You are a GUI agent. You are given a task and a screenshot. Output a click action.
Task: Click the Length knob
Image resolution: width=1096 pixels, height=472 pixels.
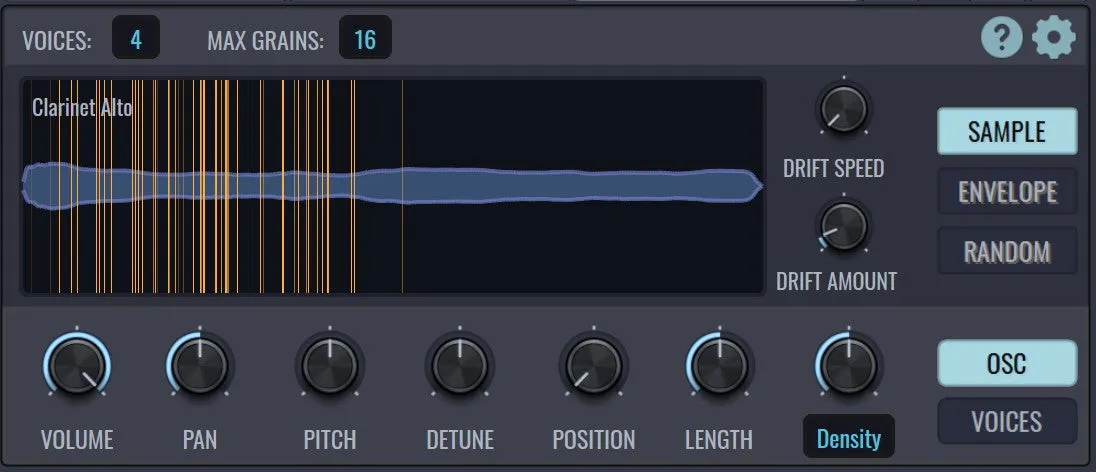click(719, 366)
